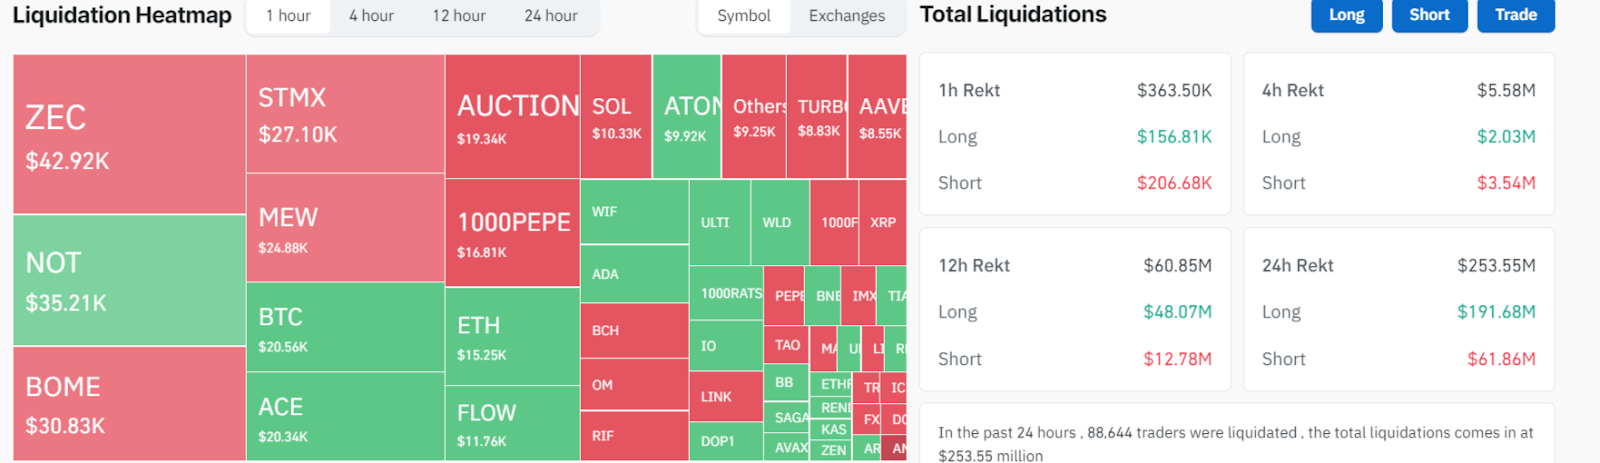Image resolution: width=1600 pixels, height=463 pixels.
Task: Click the ZEC heatmap tile
Action: (x=129, y=134)
